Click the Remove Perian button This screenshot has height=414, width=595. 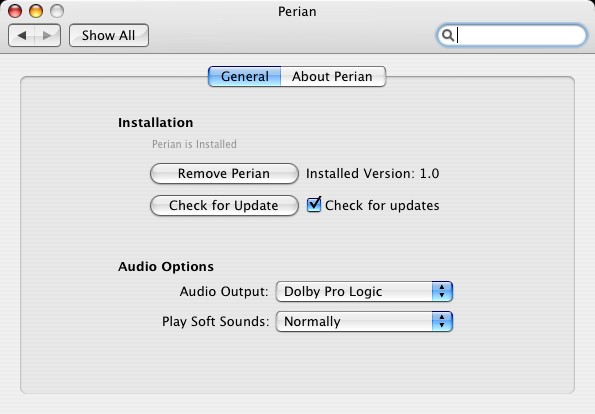[224, 173]
